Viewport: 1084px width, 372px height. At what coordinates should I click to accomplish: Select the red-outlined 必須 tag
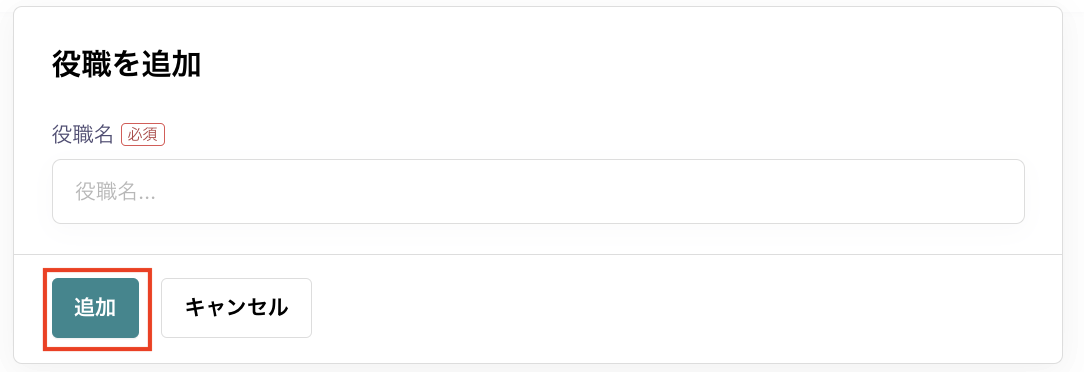click(143, 135)
